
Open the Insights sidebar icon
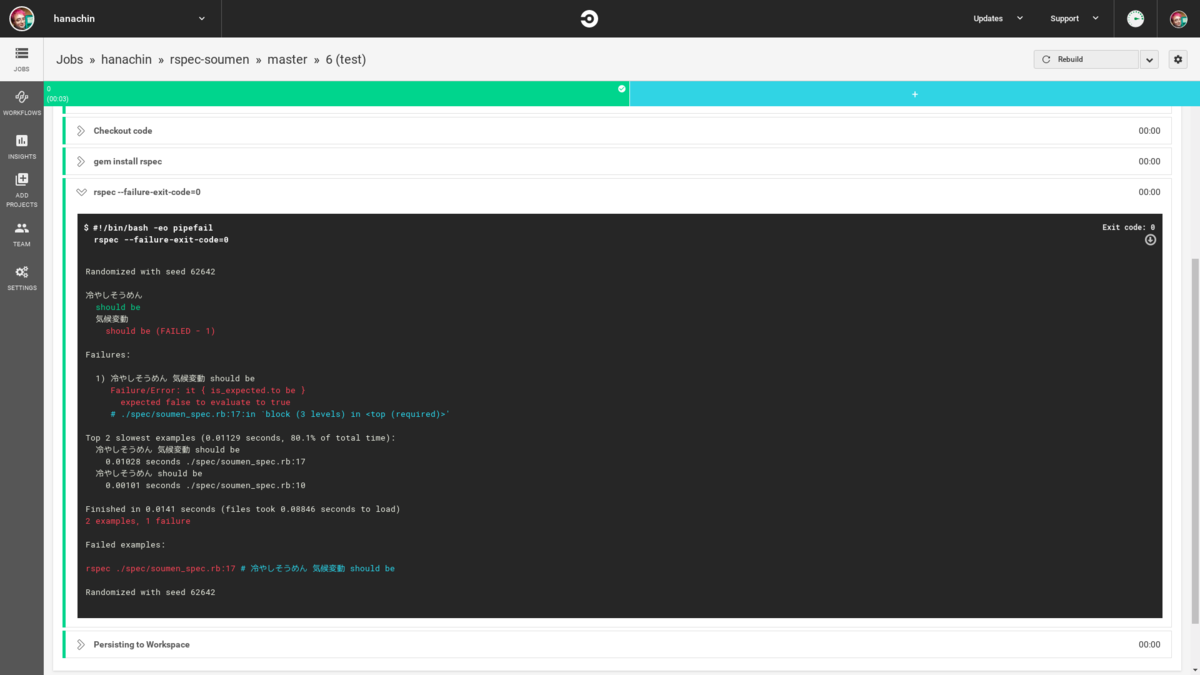click(x=22, y=146)
